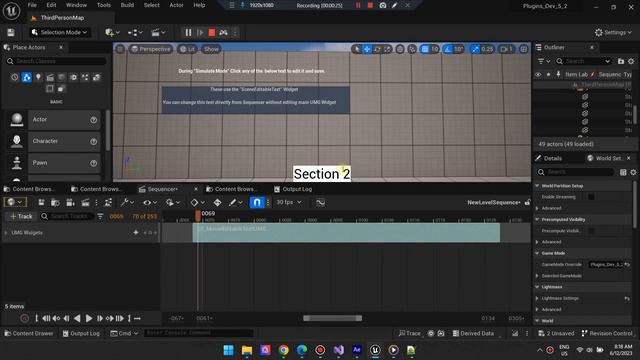The width and height of the screenshot is (640, 360).
Task: Click the Sequencer playhead at frame 0069
Action: 198,215
